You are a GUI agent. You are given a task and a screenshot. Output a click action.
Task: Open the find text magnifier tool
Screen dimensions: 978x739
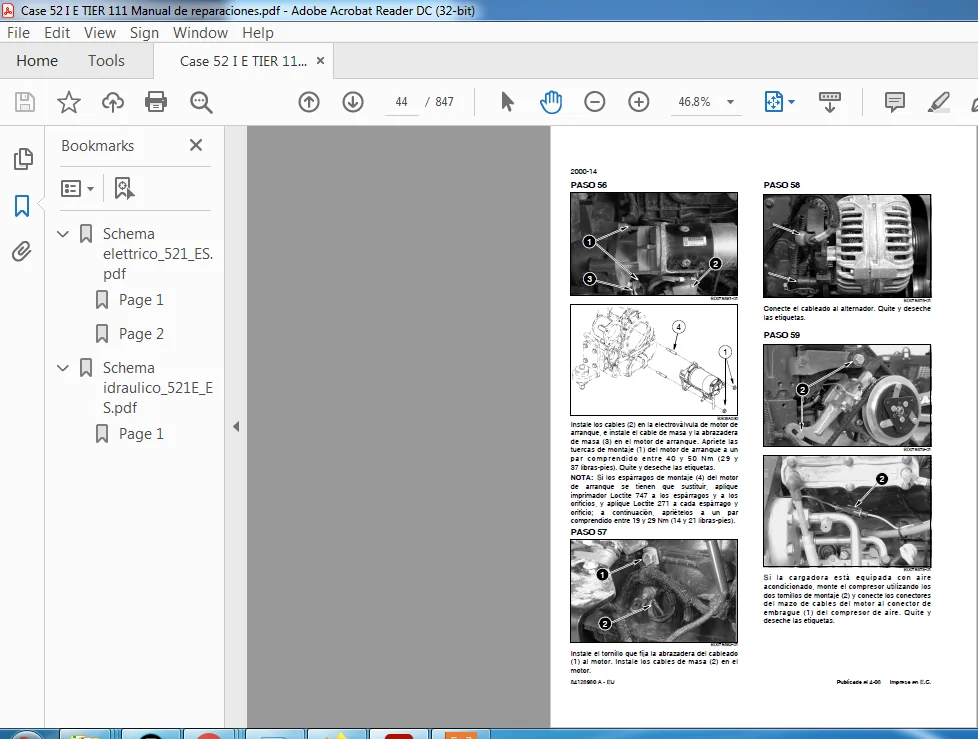click(201, 102)
